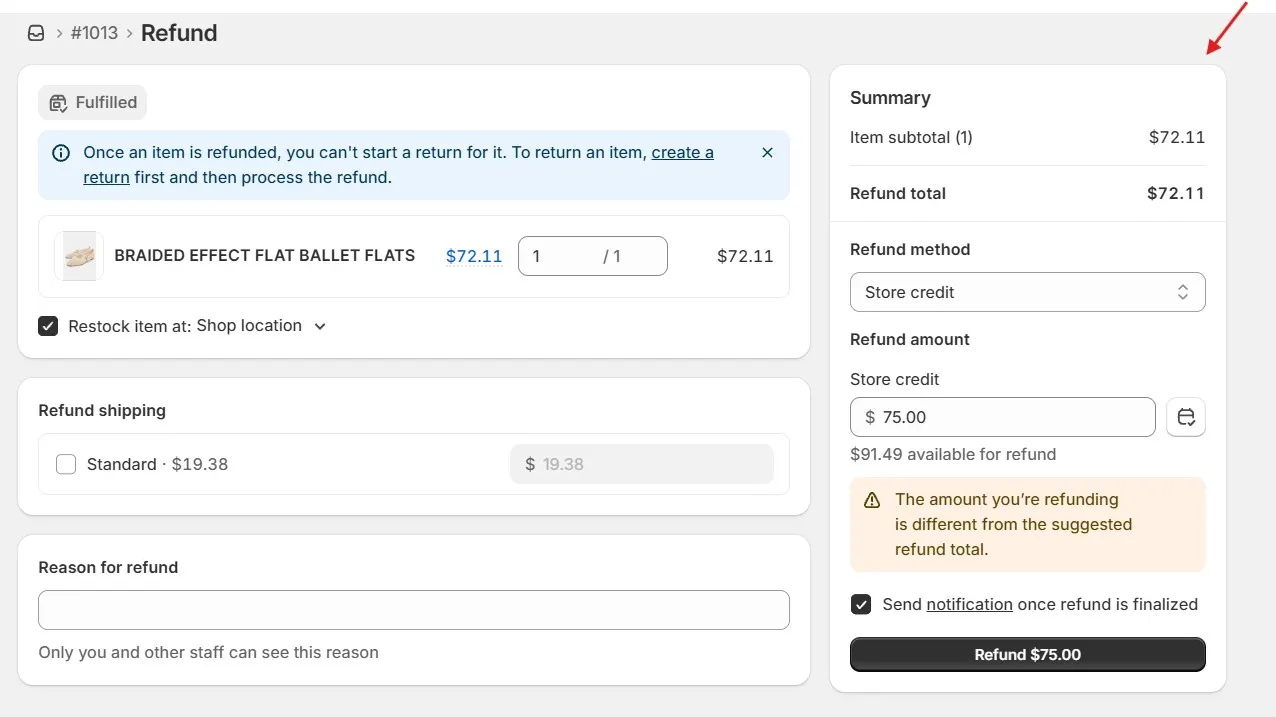
Task: Expand the Shop location dropdown chevron
Action: point(320,326)
